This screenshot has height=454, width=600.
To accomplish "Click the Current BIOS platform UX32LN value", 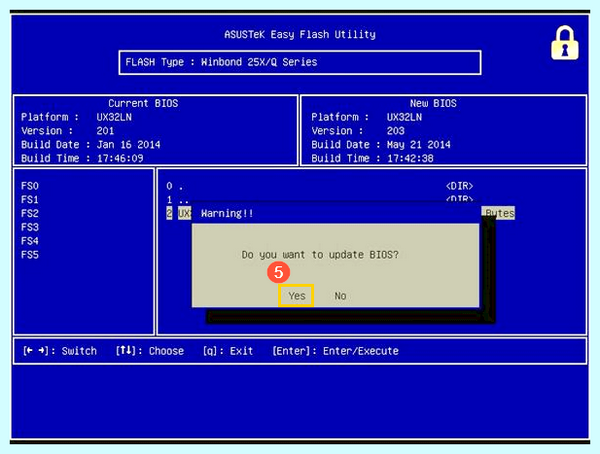I will pyautogui.click(x=114, y=117).
